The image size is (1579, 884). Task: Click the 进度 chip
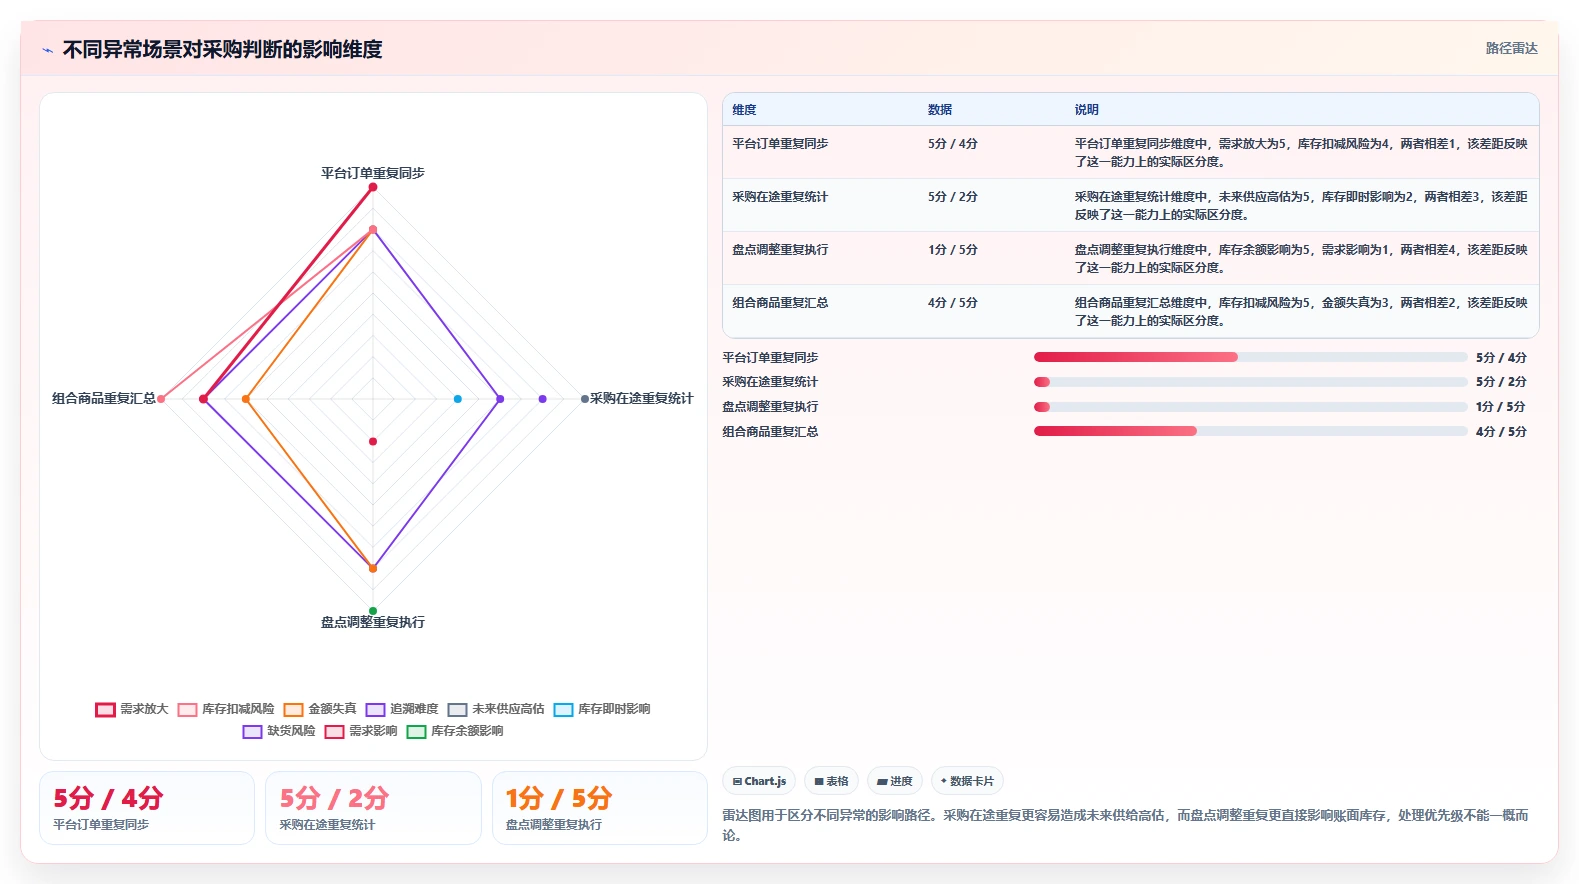coord(894,781)
